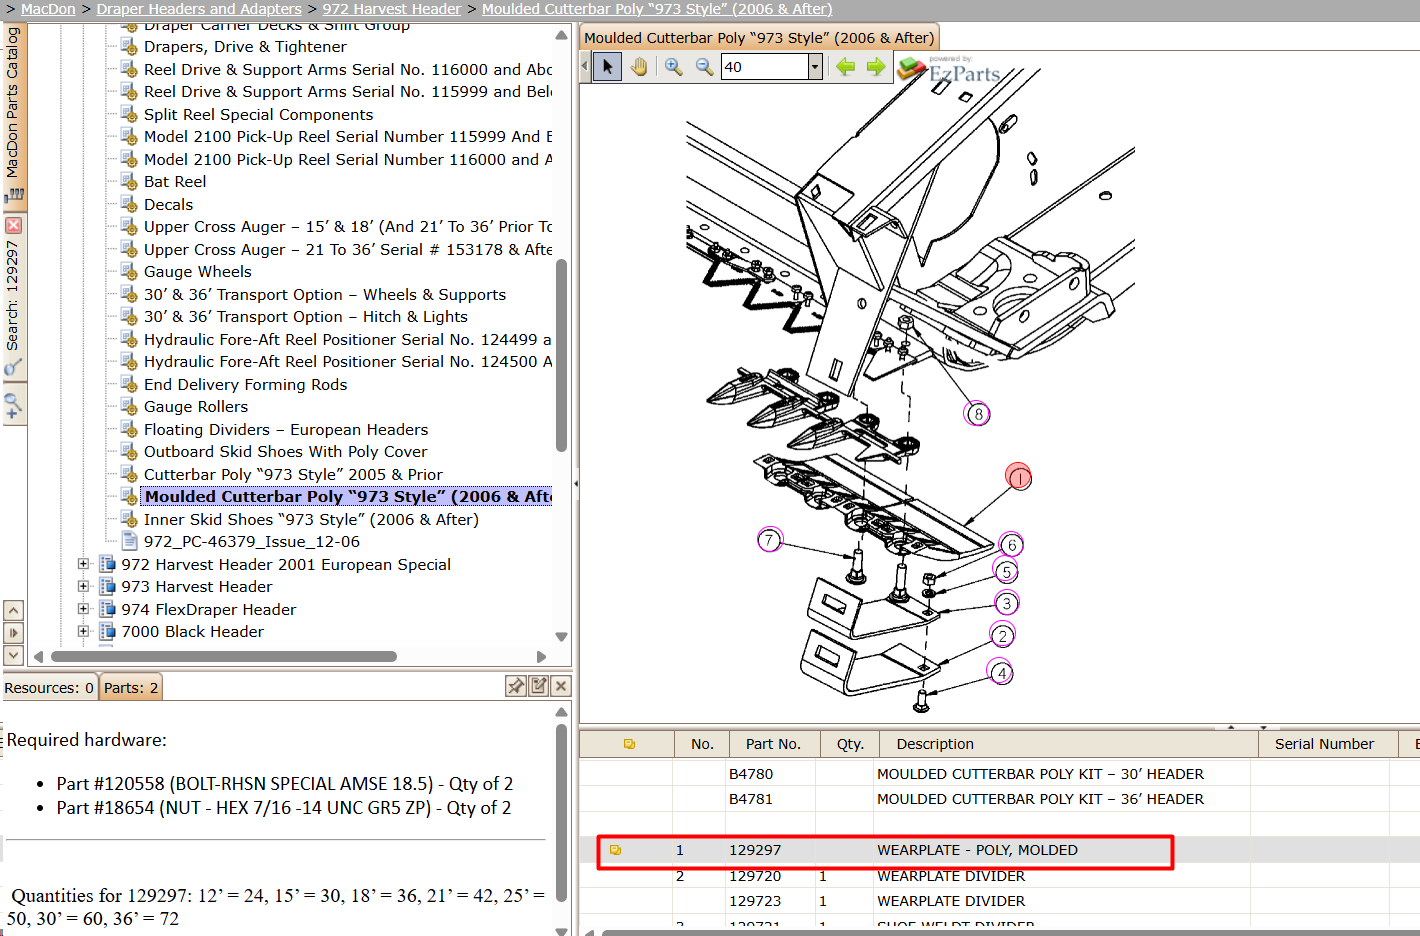Screen dimensions: 1420x936
Task: Open End Delivery Forming Rods tree item
Action: click(x=245, y=385)
